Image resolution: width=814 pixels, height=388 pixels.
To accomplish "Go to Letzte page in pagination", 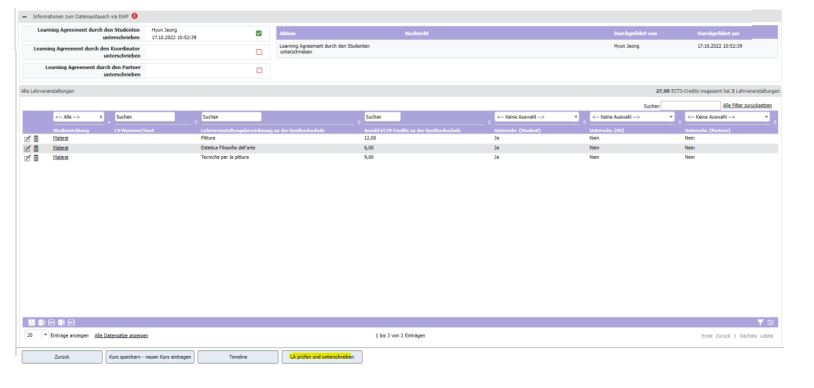I will click(x=766, y=336).
